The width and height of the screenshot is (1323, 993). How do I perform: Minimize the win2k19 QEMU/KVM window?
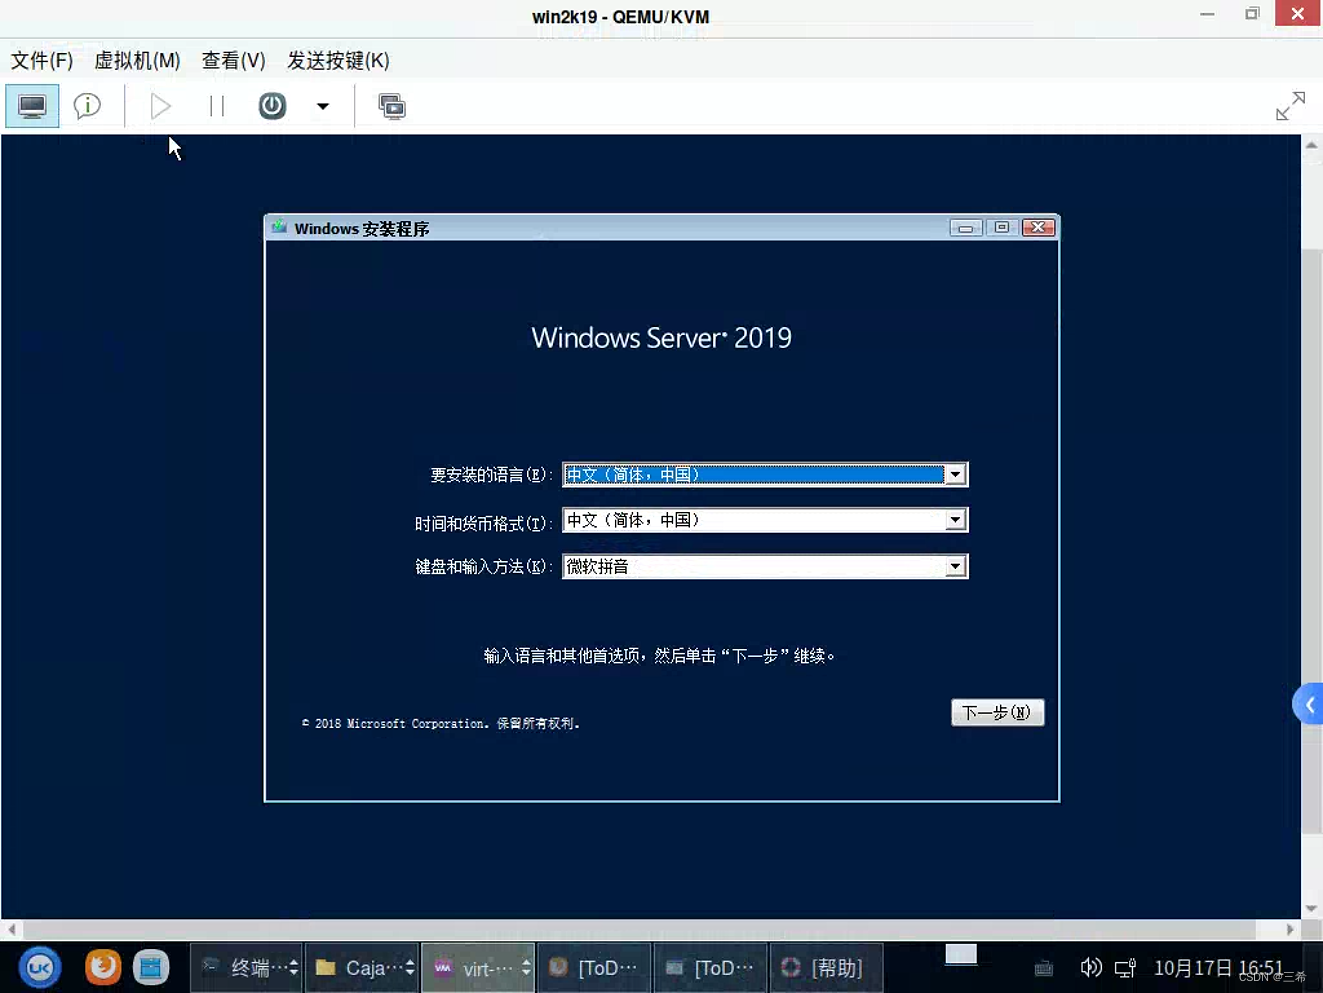[1208, 14]
